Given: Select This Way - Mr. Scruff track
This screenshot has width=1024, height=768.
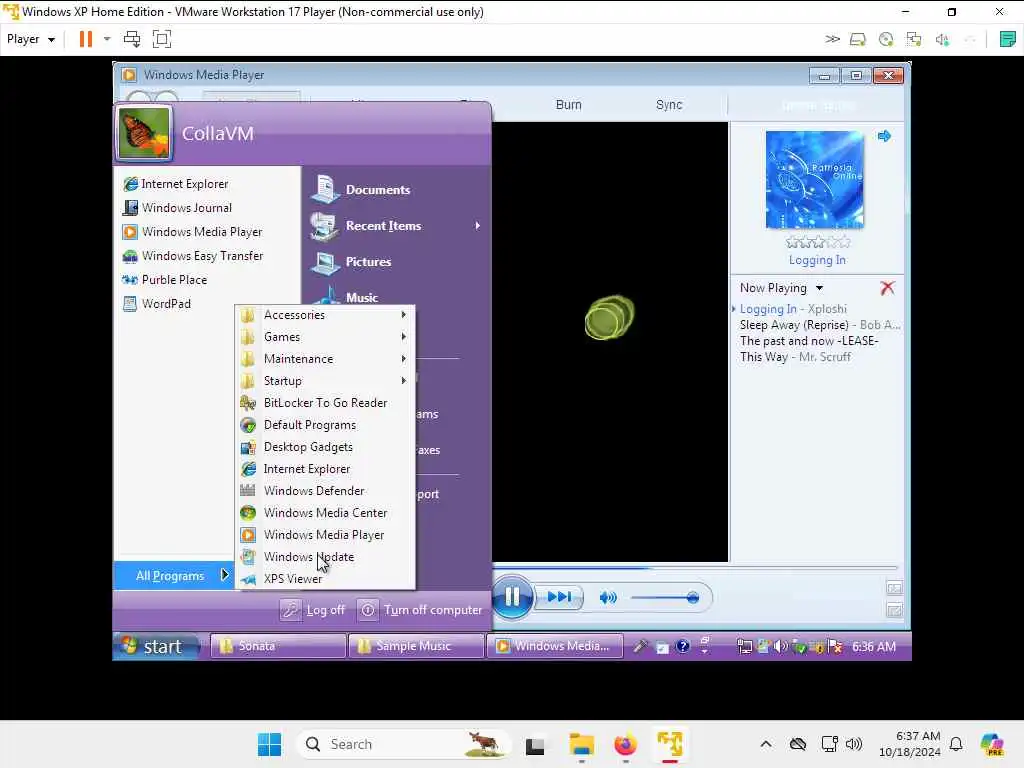Looking at the screenshot, I should click(795, 357).
